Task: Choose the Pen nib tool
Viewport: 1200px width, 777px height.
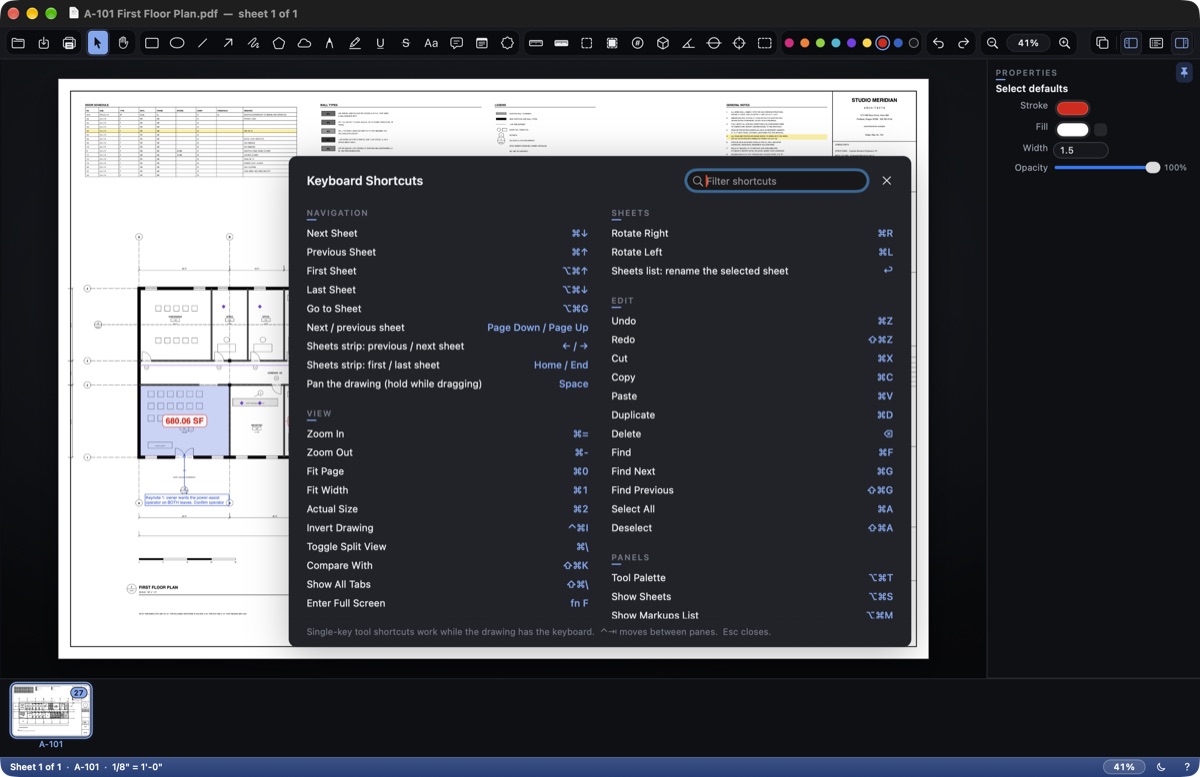Action: click(330, 43)
